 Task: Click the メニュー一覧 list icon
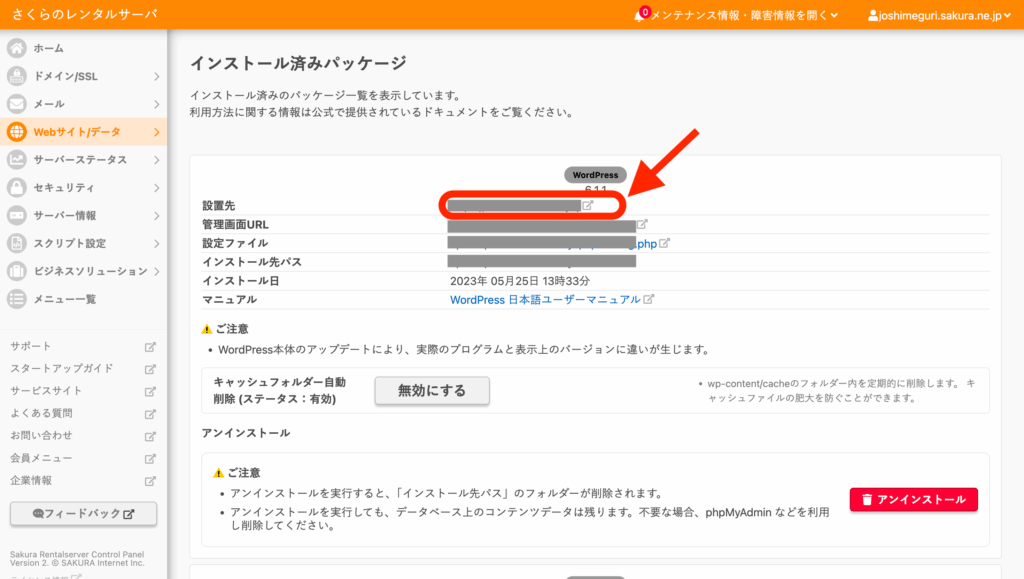(x=17, y=299)
